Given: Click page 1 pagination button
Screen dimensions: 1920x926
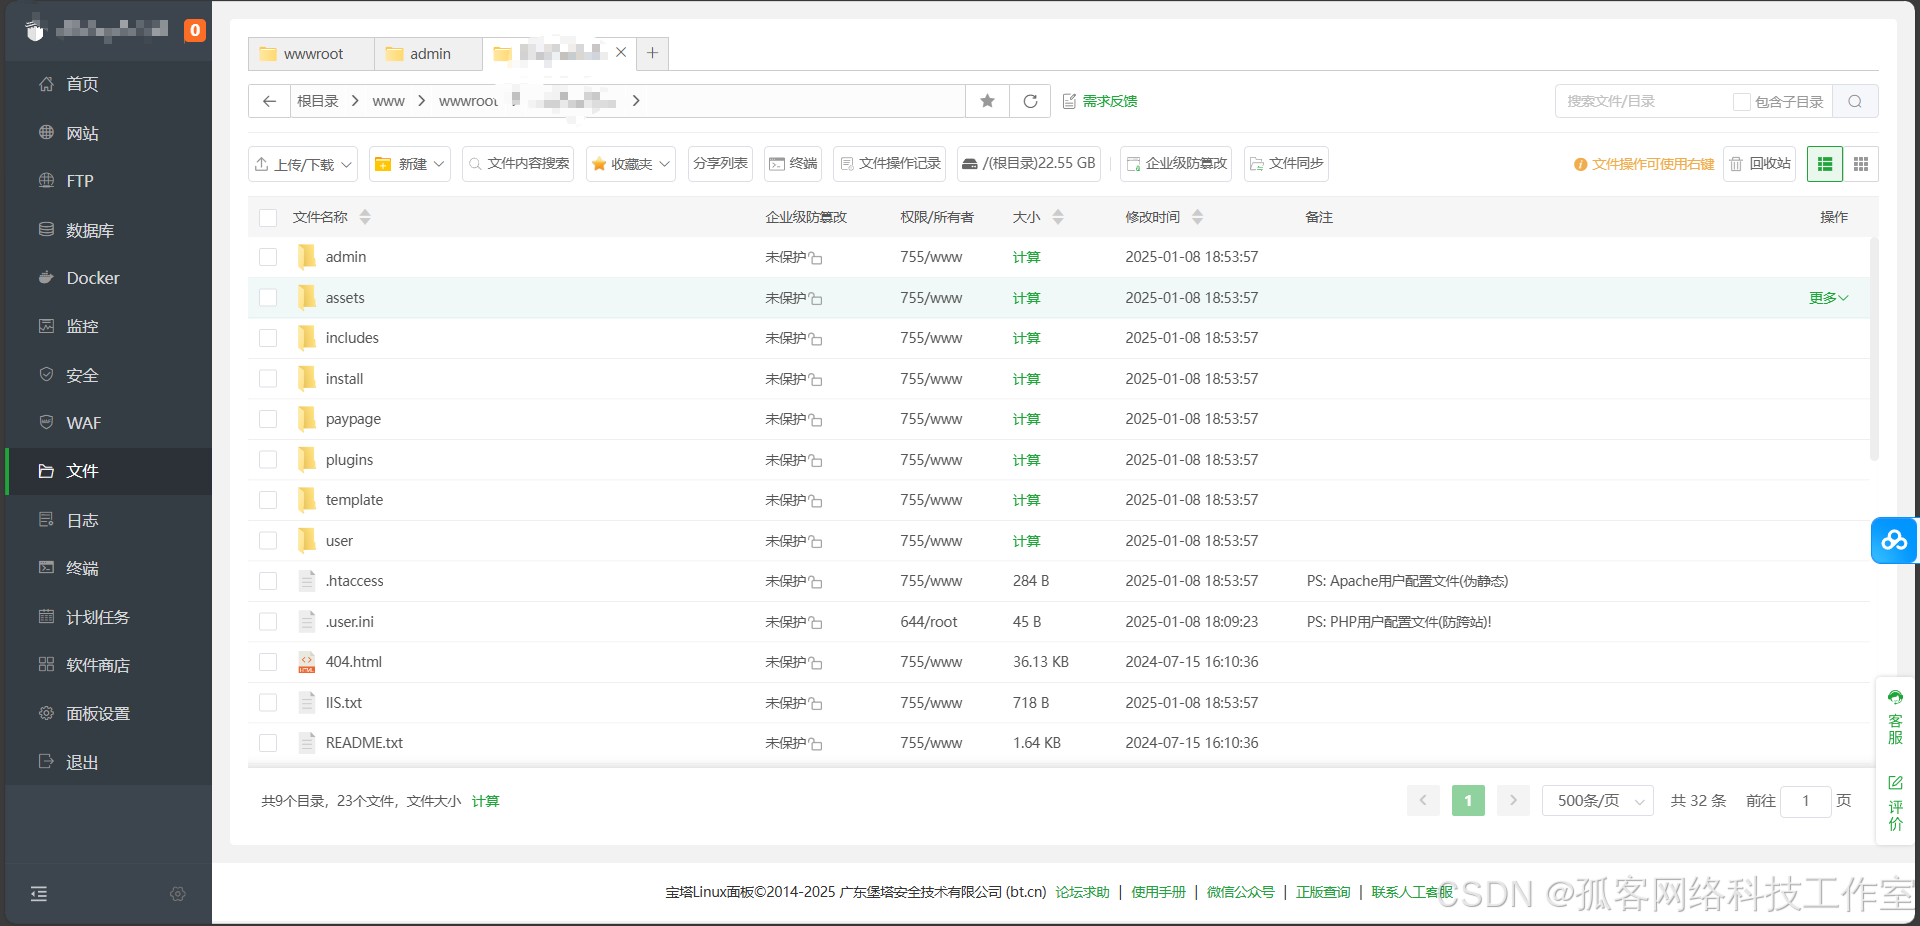Looking at the screenshot, I should (x=1468, y=800).
